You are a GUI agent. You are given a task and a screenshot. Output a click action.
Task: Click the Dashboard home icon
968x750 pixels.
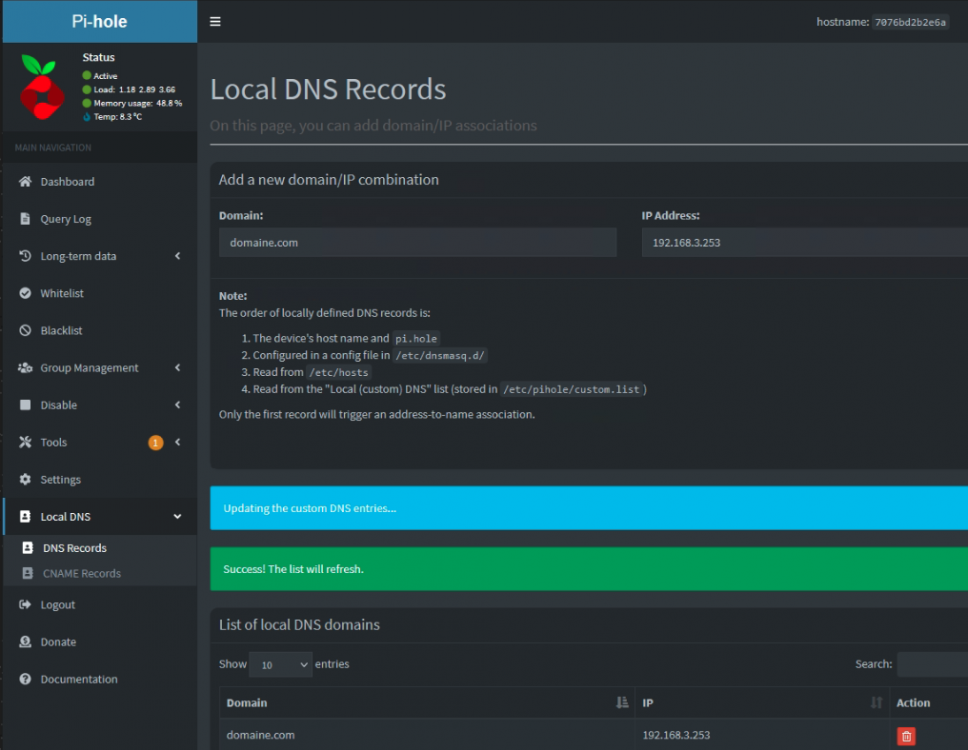point(25,181)
